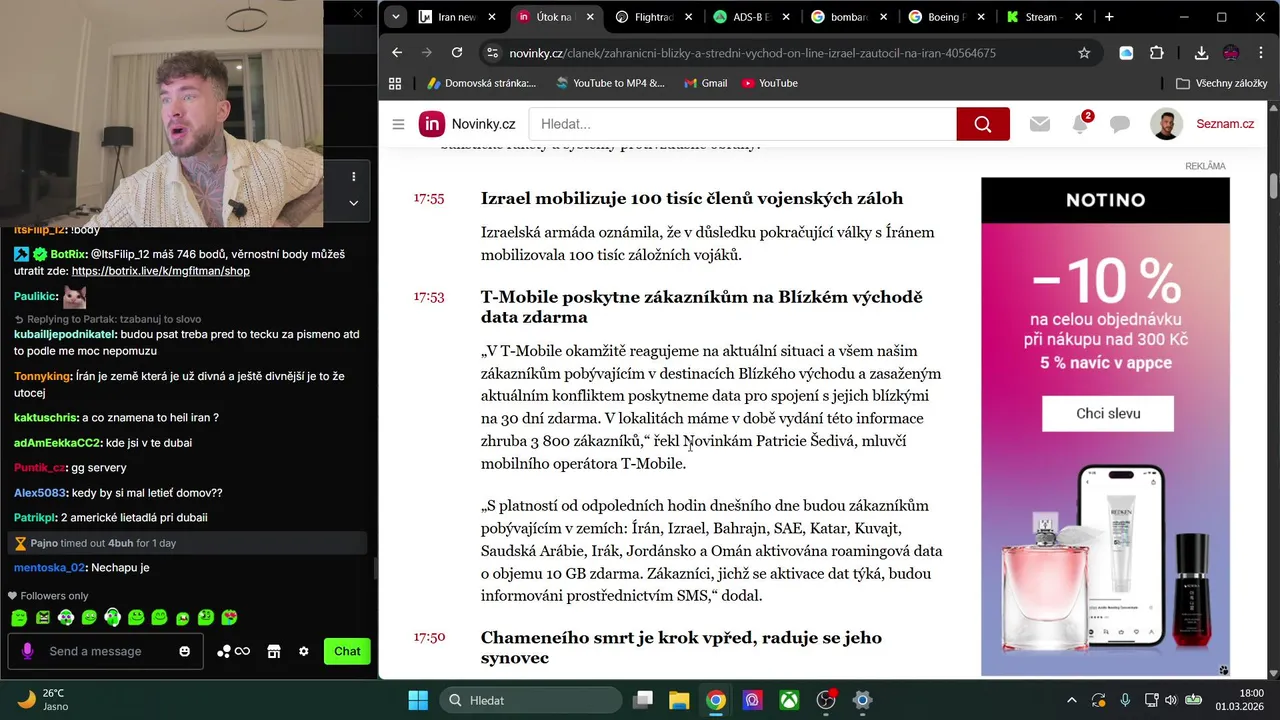Click the three-dot options in stream panel

tap(353, 177)
